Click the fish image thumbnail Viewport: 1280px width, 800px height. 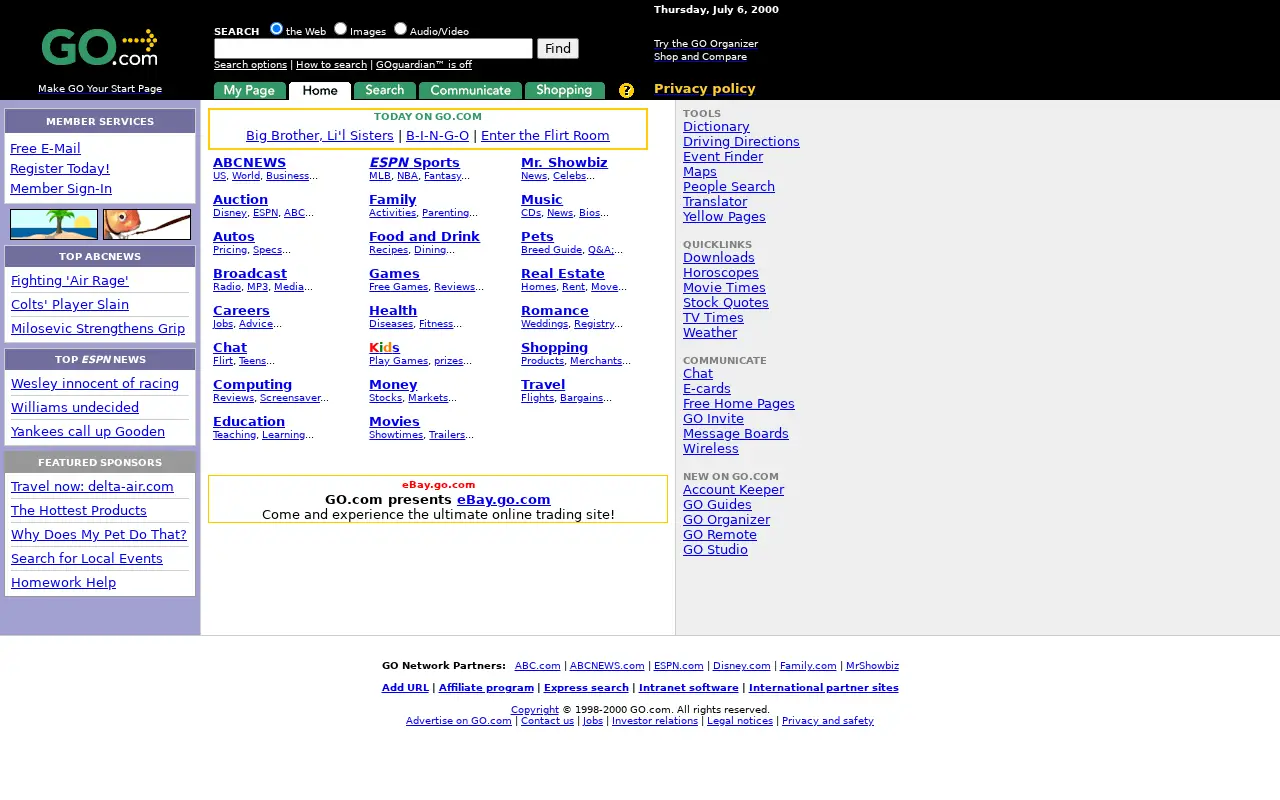click(x=147, y=224)
